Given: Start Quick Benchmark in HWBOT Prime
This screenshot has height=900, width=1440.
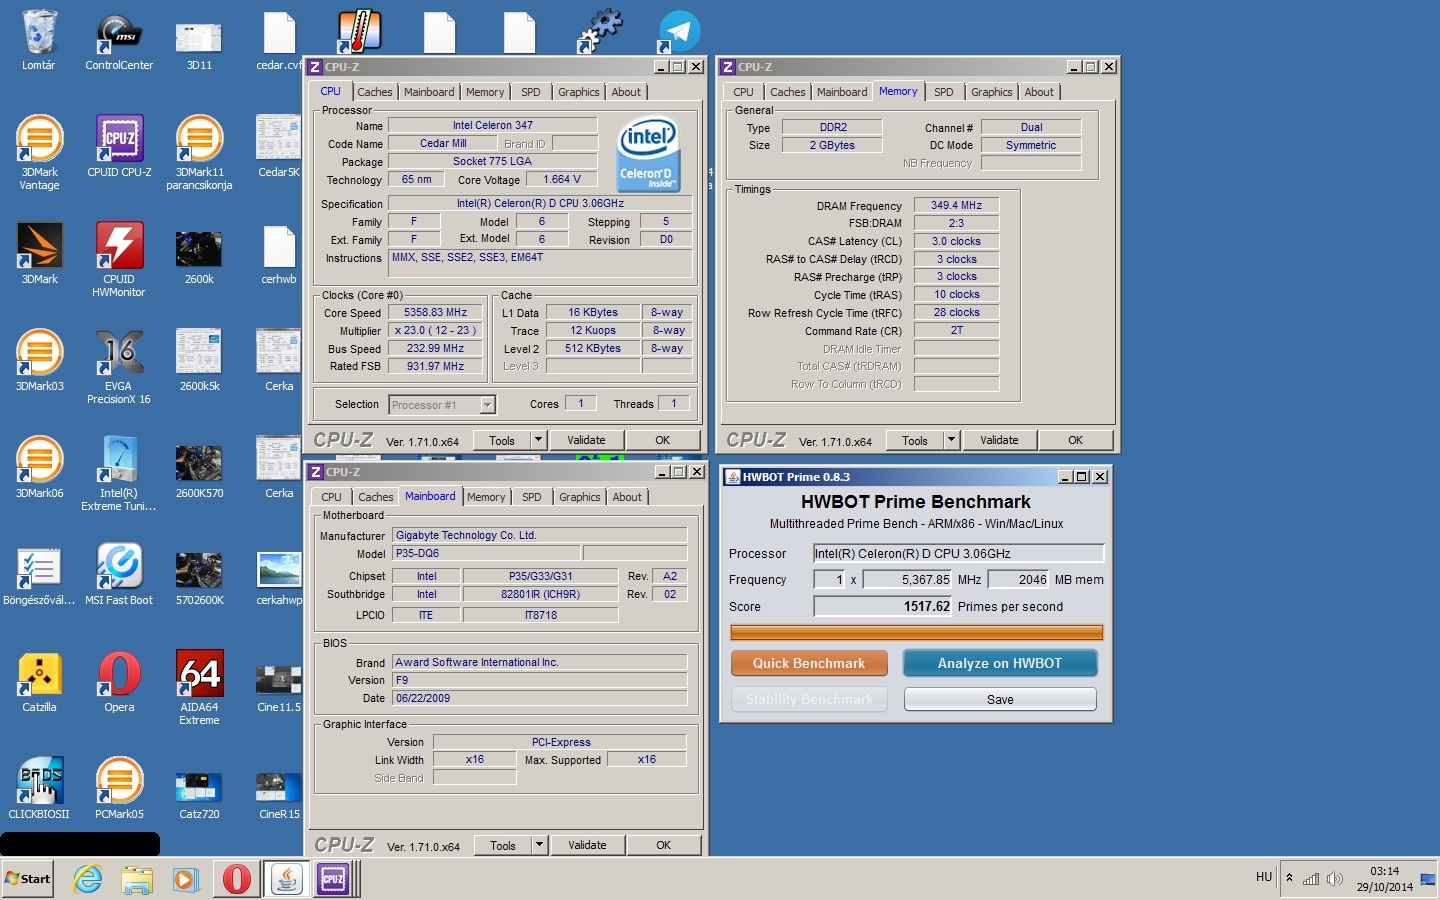Looking at the screenshot, I should (x=809, y=663).
